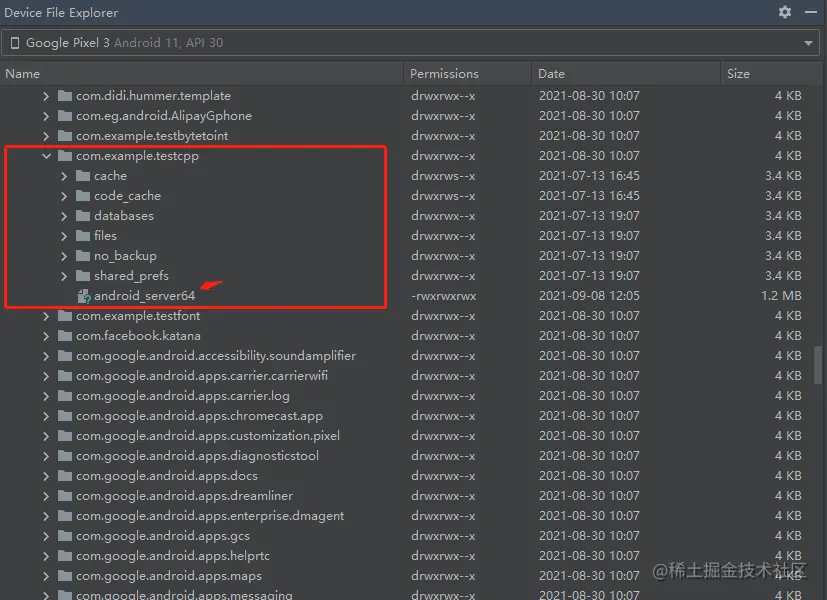Select com.google.android.apps.diagnosticstool row
The width and height of the screenshot is (827, 600).
pos(411,456)
